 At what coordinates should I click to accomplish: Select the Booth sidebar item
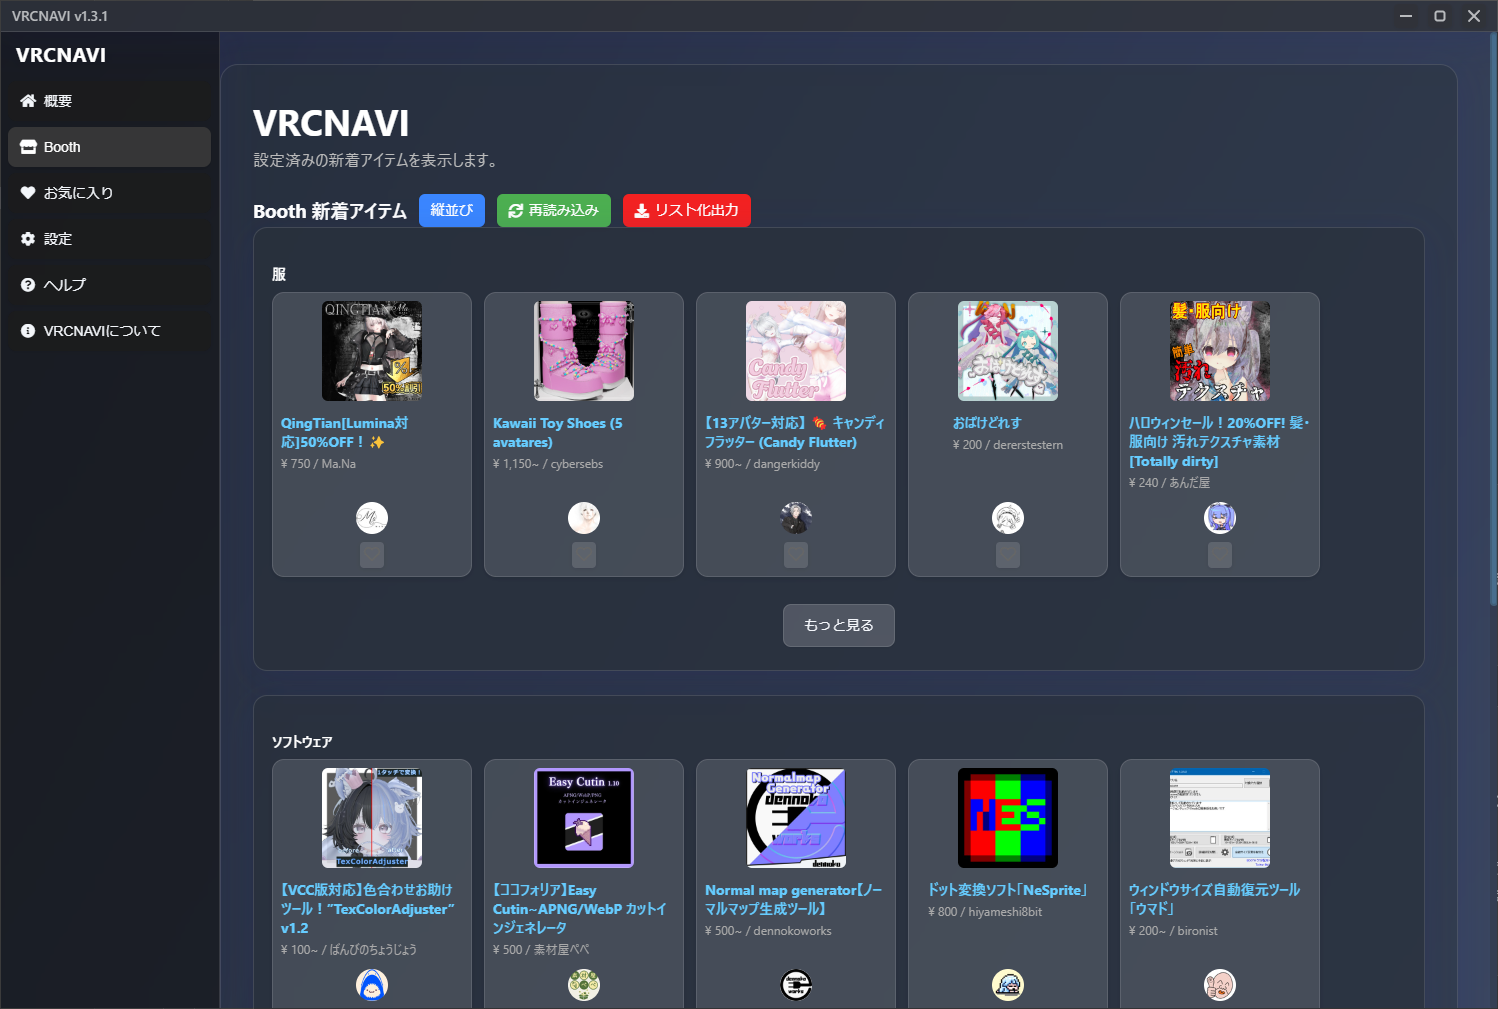109,147
